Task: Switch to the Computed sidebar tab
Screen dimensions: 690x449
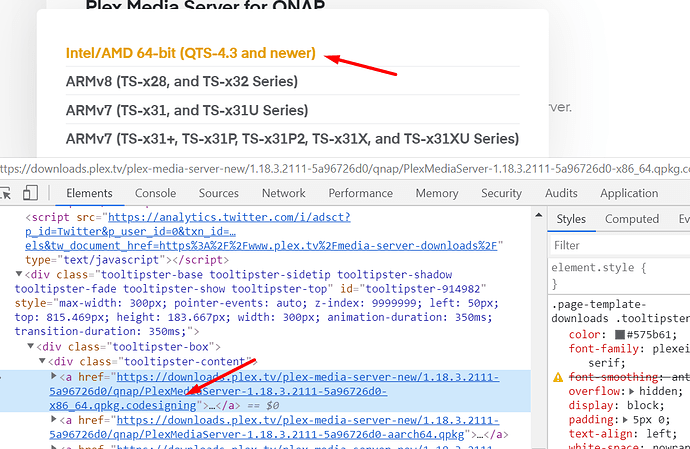Action: (632, 219)
